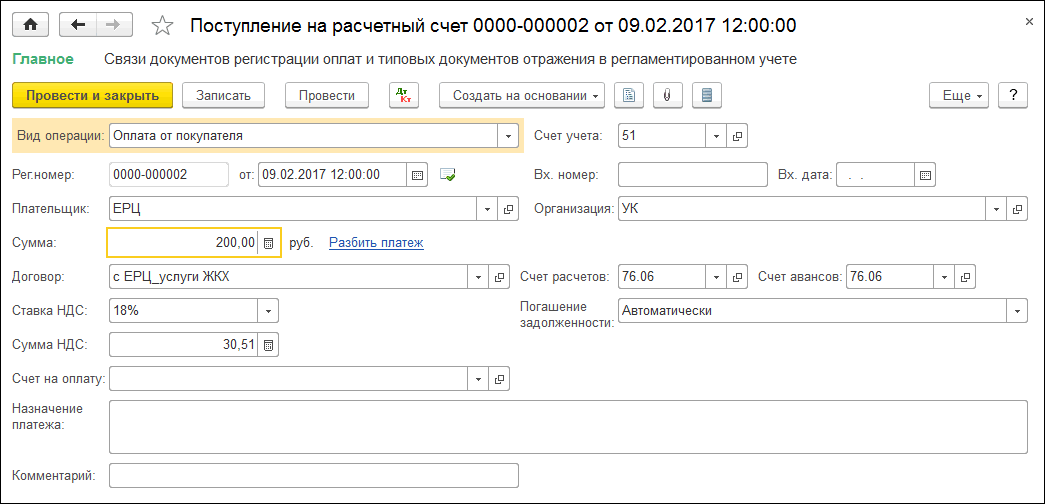Open the Плательщик ЕРЦ record card
This screenshot has width=1045, height=504.
pos(508,209)
